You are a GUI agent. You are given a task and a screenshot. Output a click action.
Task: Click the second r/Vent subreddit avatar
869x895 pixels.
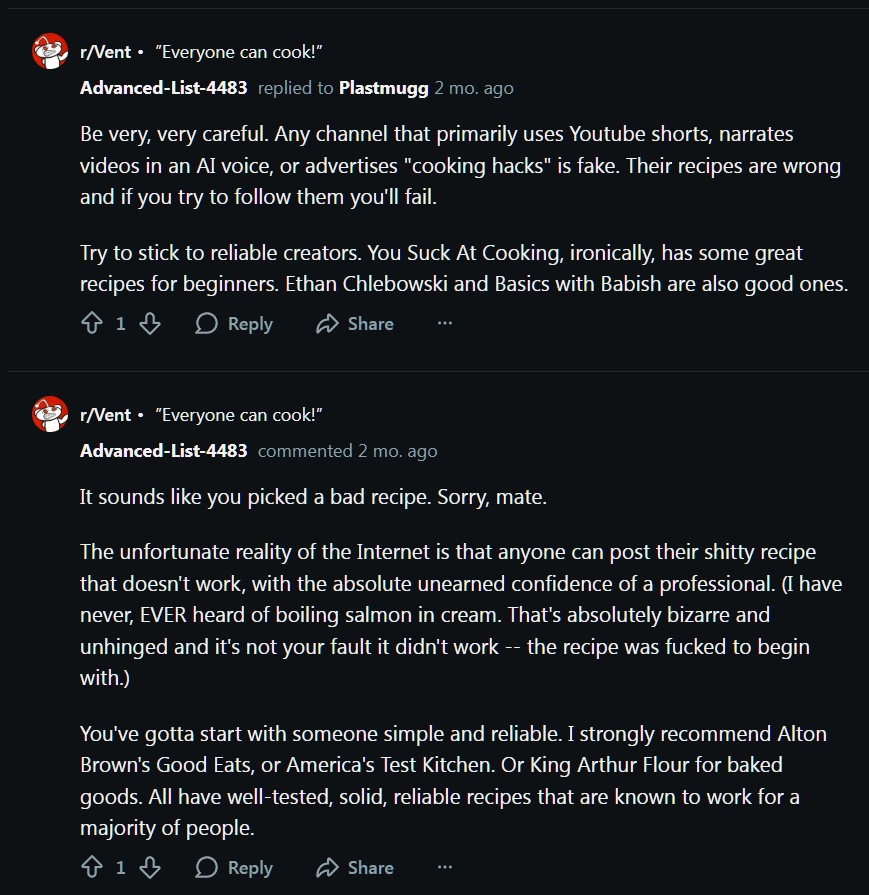click(50, 415)
